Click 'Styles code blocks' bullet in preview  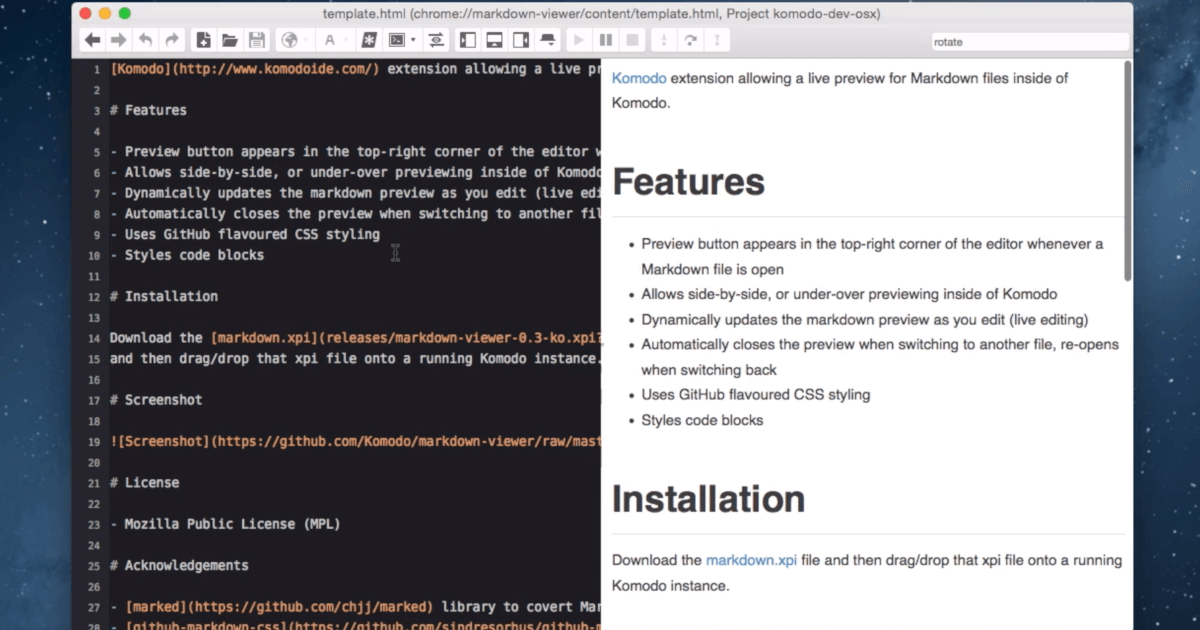[702, 420]
